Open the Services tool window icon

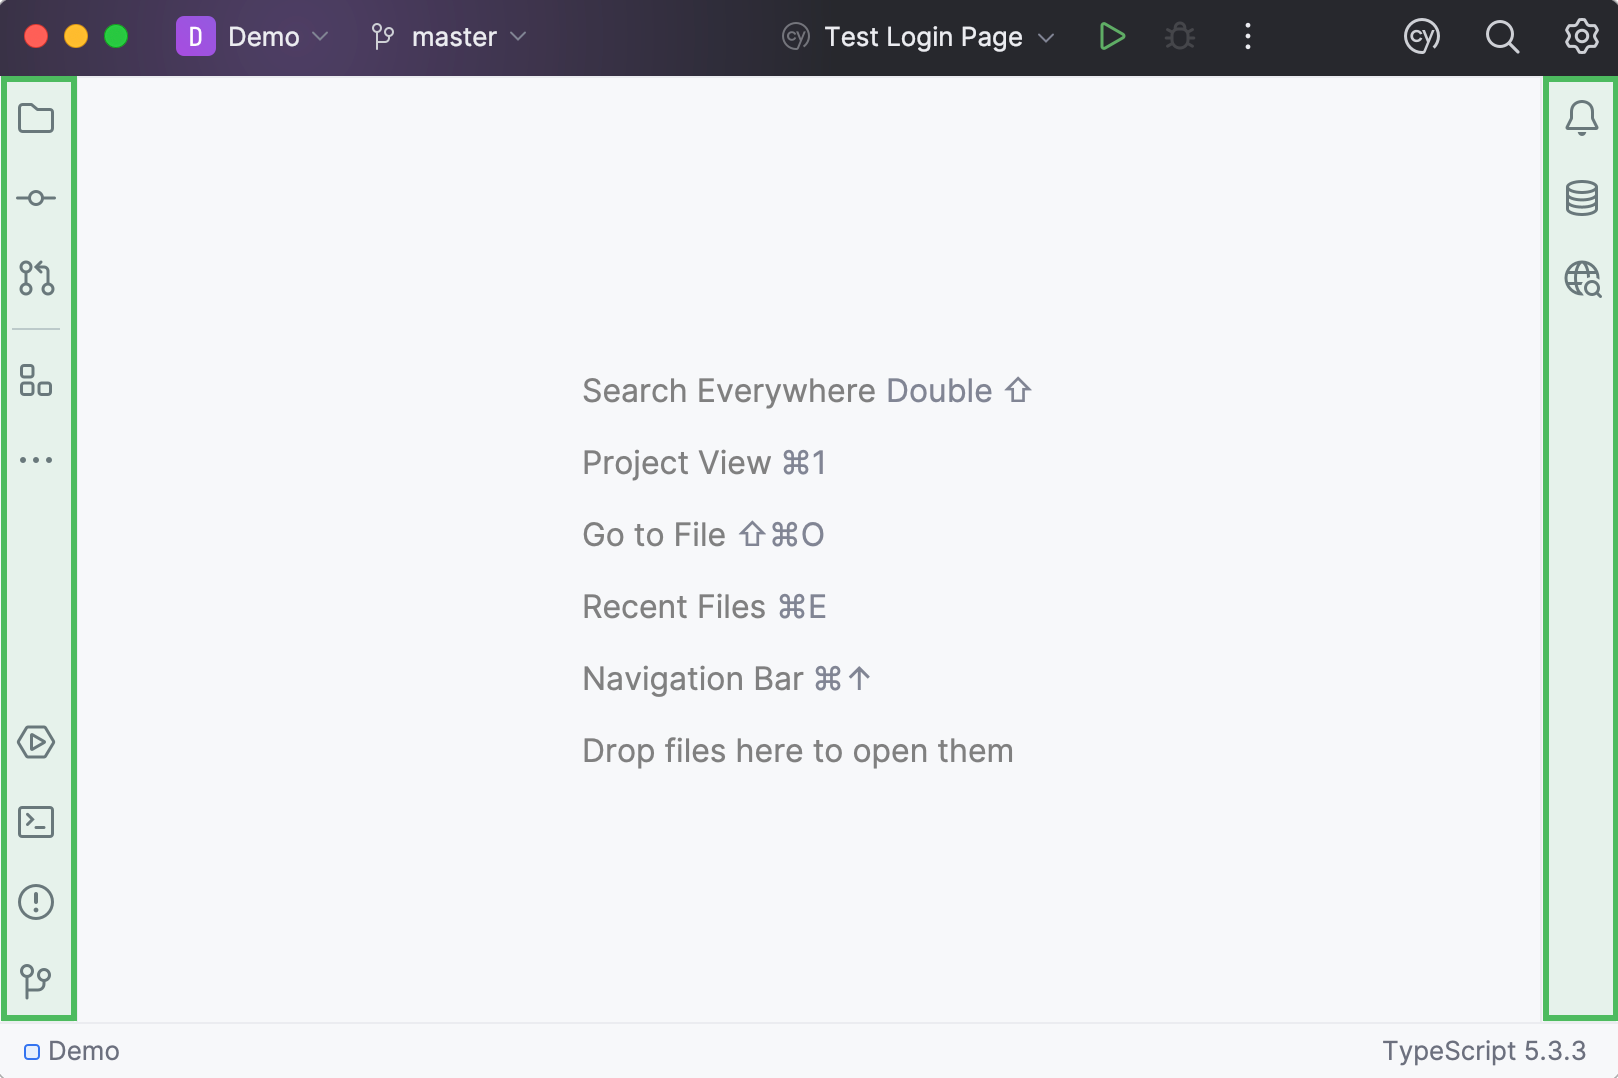[x=36, y=742]
